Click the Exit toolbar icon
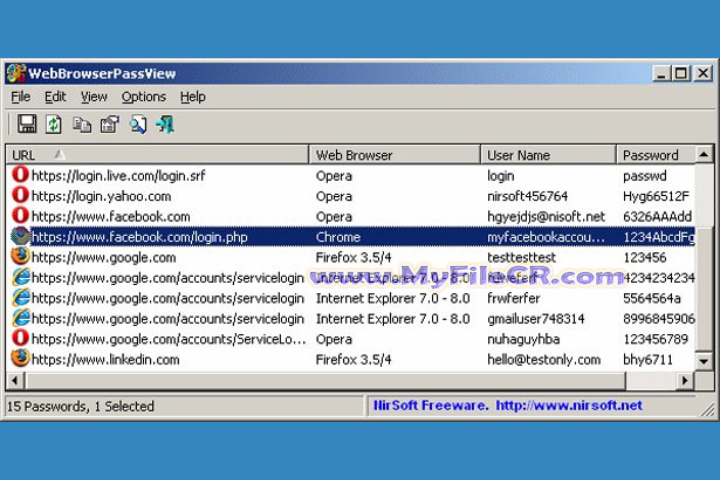 (165, 124)
